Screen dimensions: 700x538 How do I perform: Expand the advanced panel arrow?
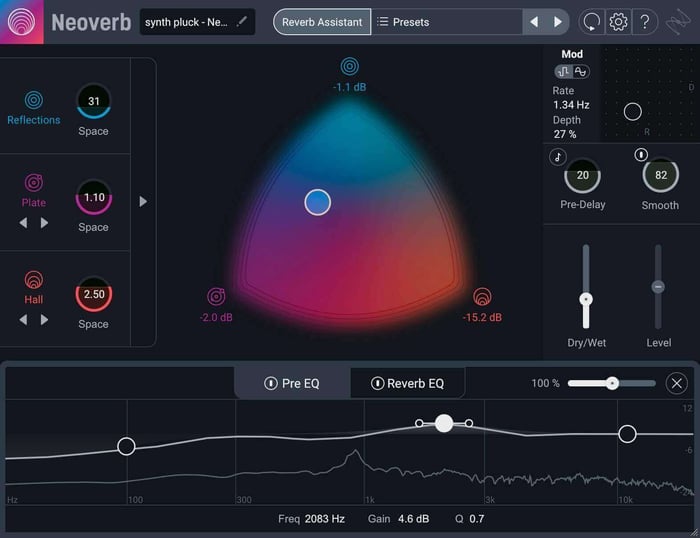tap(143, 201)
